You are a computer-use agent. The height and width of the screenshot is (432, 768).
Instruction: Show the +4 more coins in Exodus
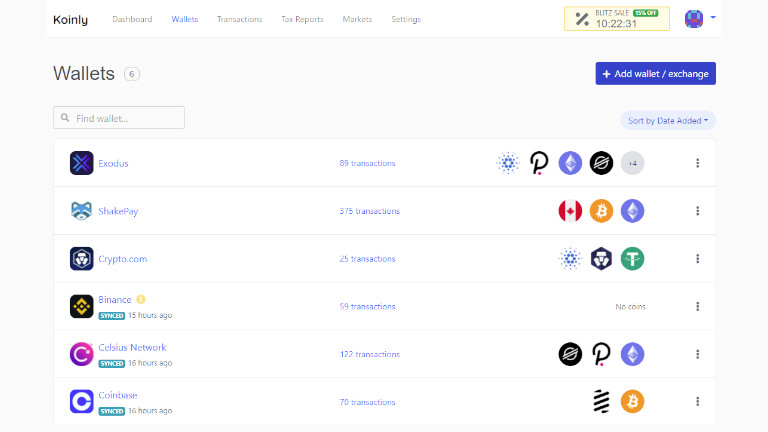click(632, 163)
